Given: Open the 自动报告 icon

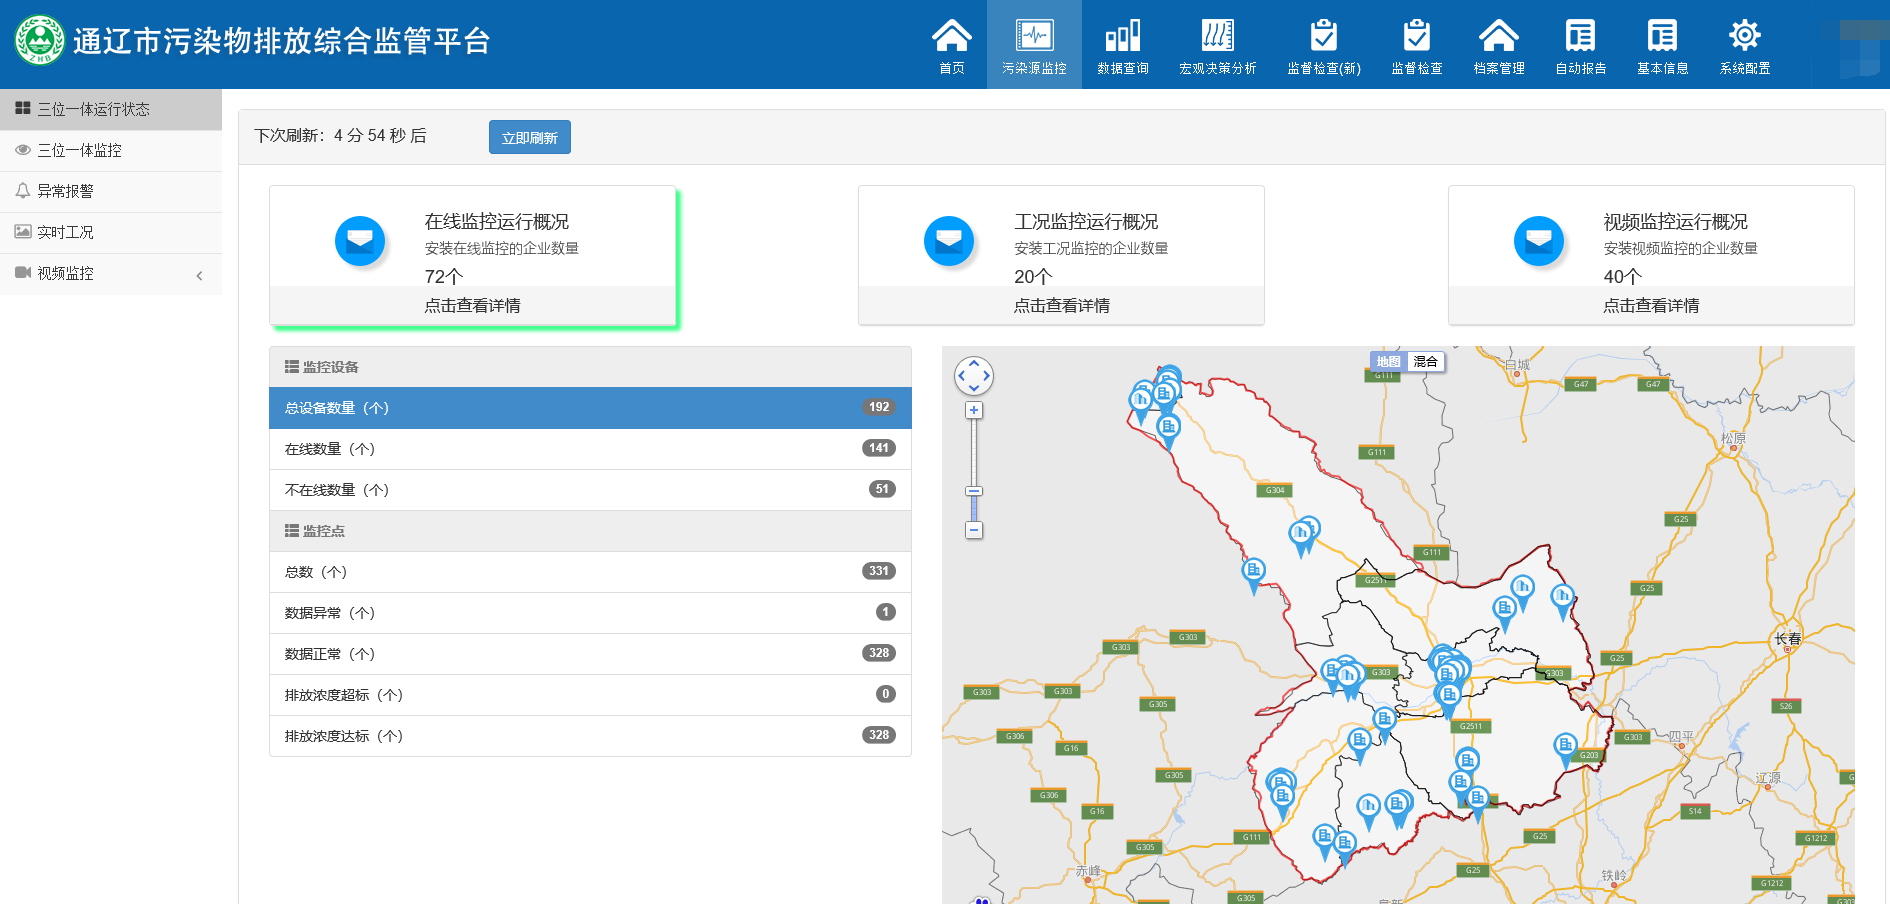Looking at the screenshot, I should (x=1580, y=46).
